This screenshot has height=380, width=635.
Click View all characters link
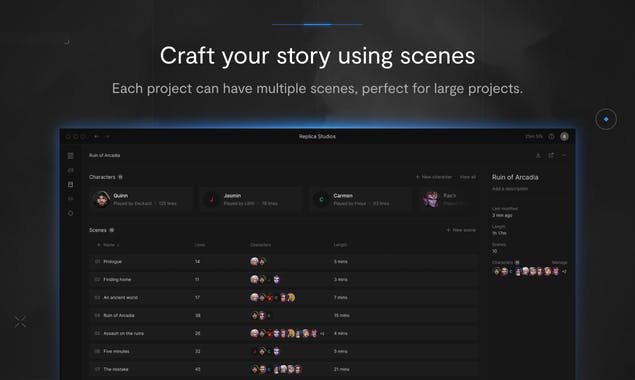(x=468, y=177)
